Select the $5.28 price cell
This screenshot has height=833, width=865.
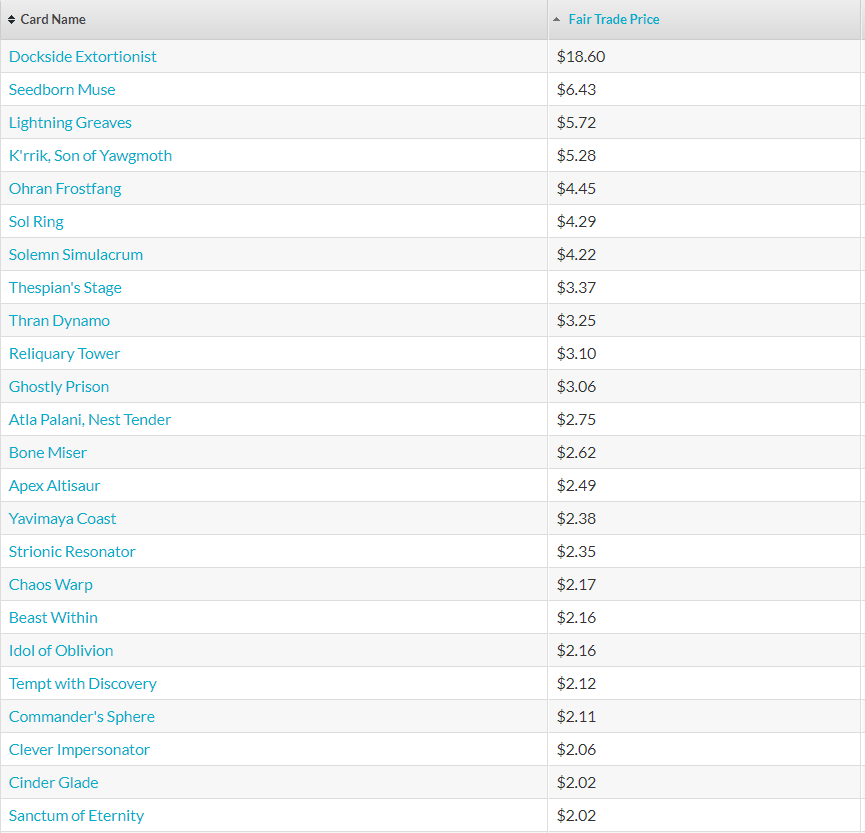(704, 156)
